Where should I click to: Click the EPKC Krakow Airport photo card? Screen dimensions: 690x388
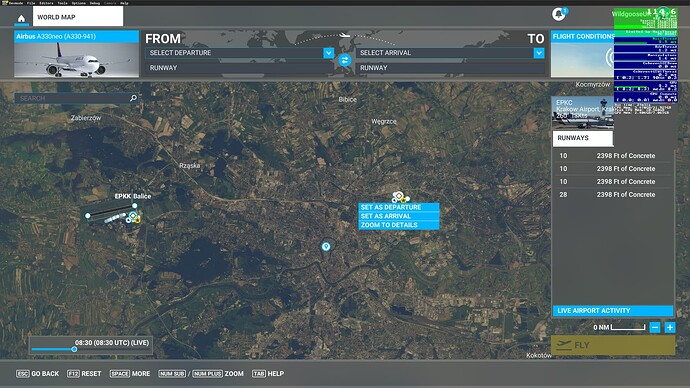pyautogui.click(x=583, y=113)
